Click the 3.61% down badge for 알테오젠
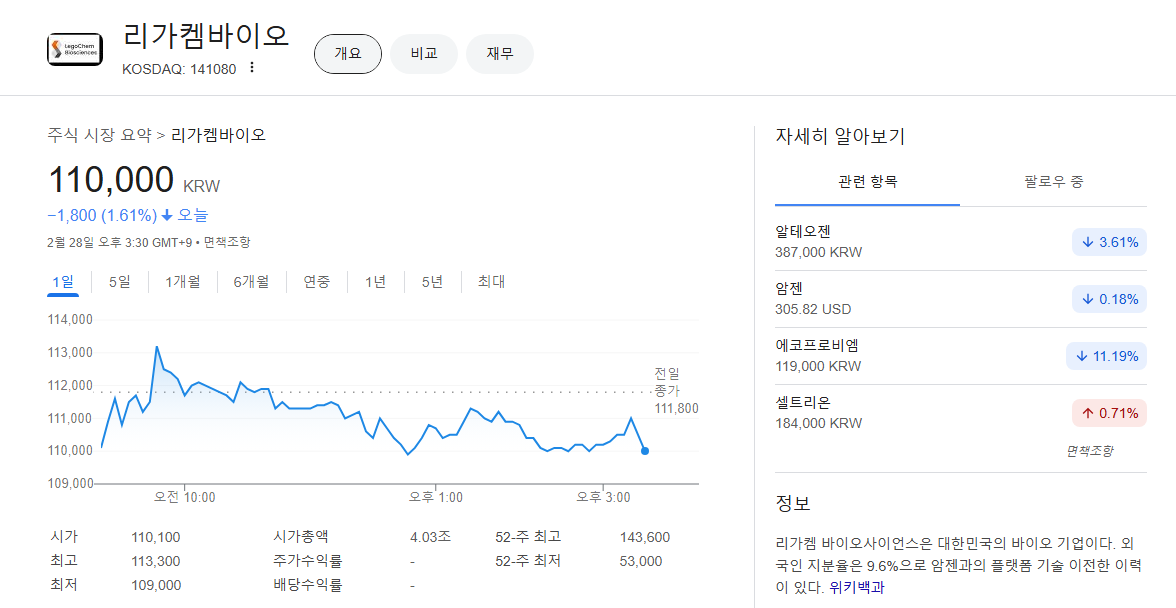This screenshot has width=1176, height=608. coord(1109,242)
